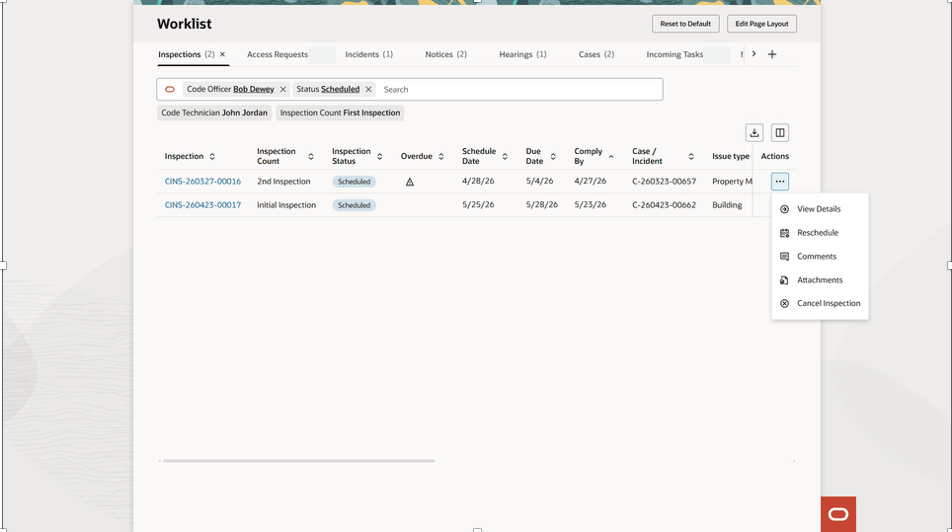Sort by Overdue column
The height and width of the screenshot is (532, 952).
click(441, 157)
